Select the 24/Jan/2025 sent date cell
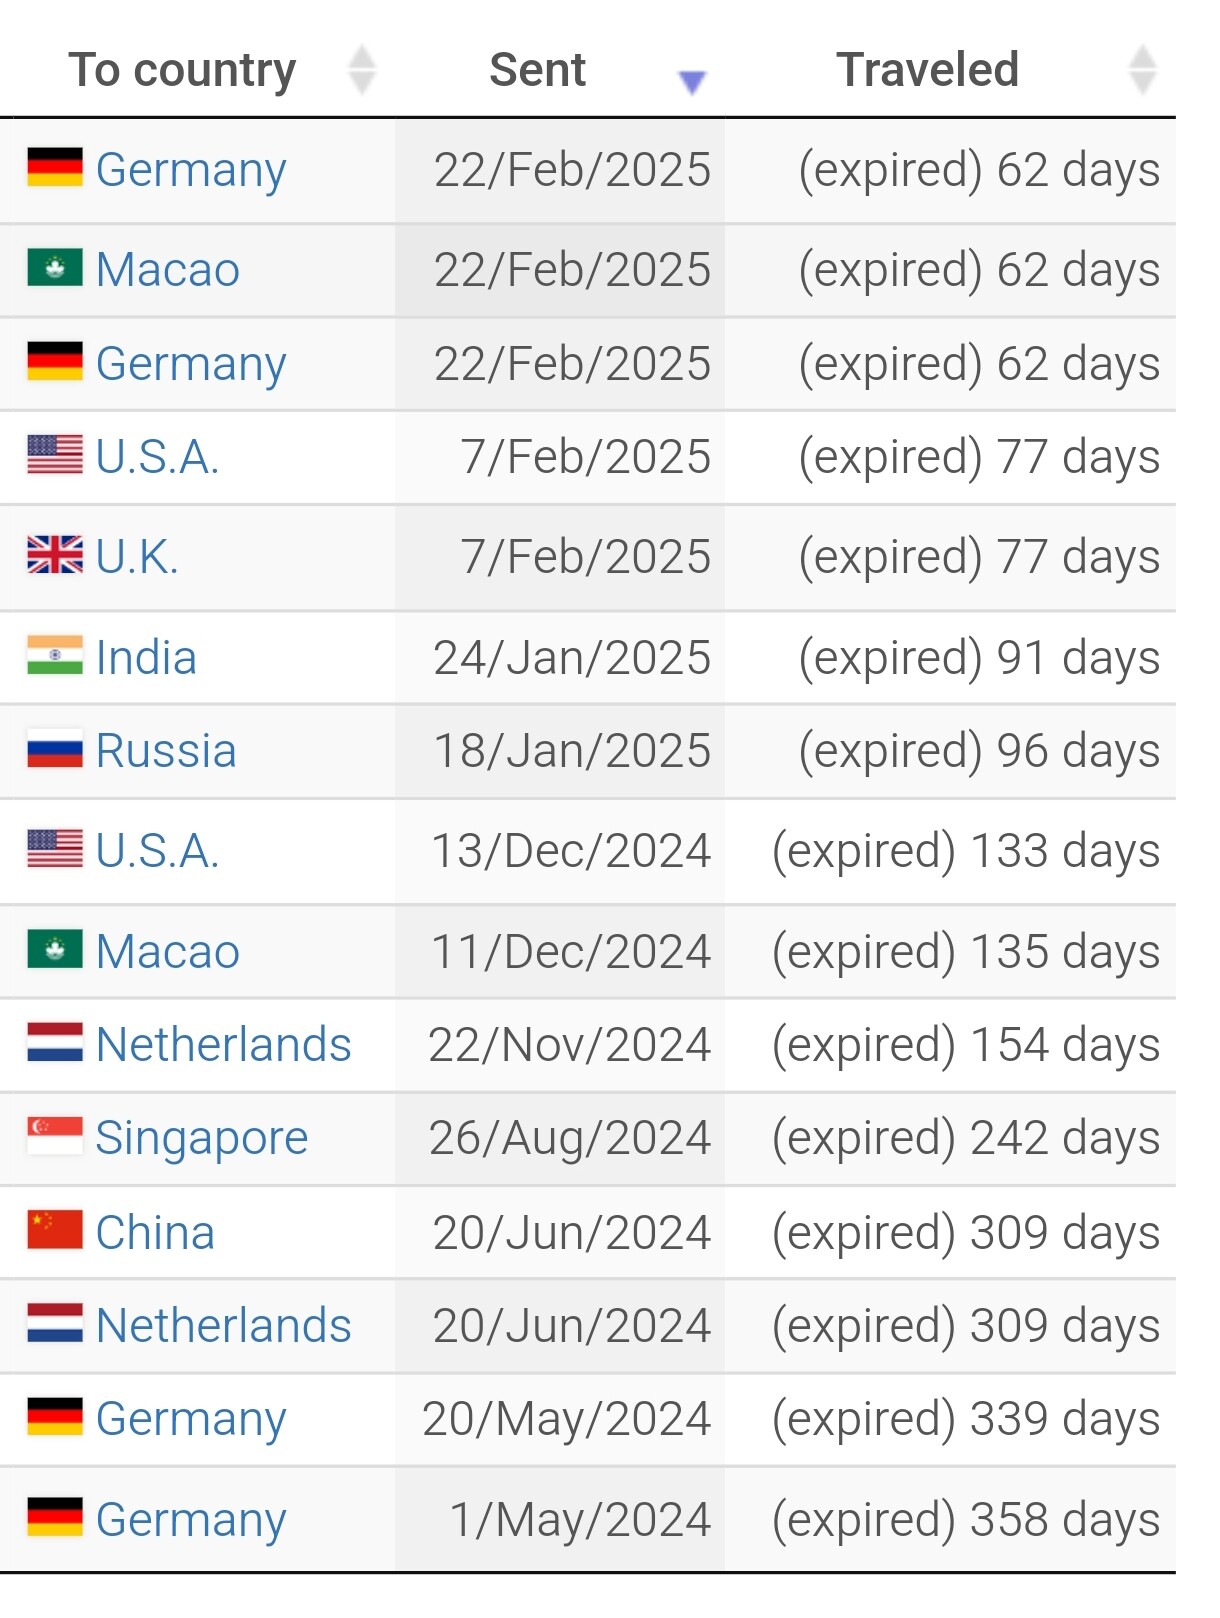Image resolution: width=1220 pixels, height=1618 pixels. click(560, 657)
